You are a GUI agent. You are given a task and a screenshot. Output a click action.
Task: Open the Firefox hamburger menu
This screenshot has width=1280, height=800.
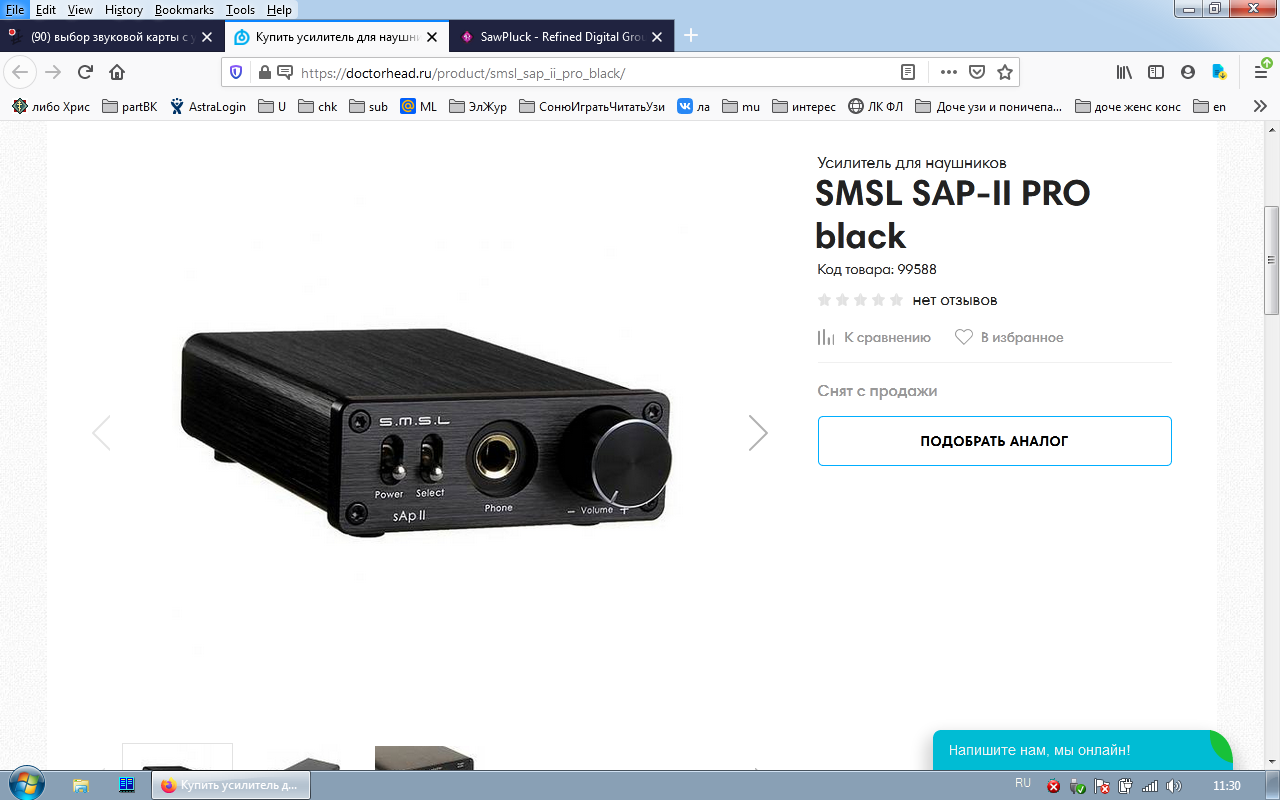1261,72
